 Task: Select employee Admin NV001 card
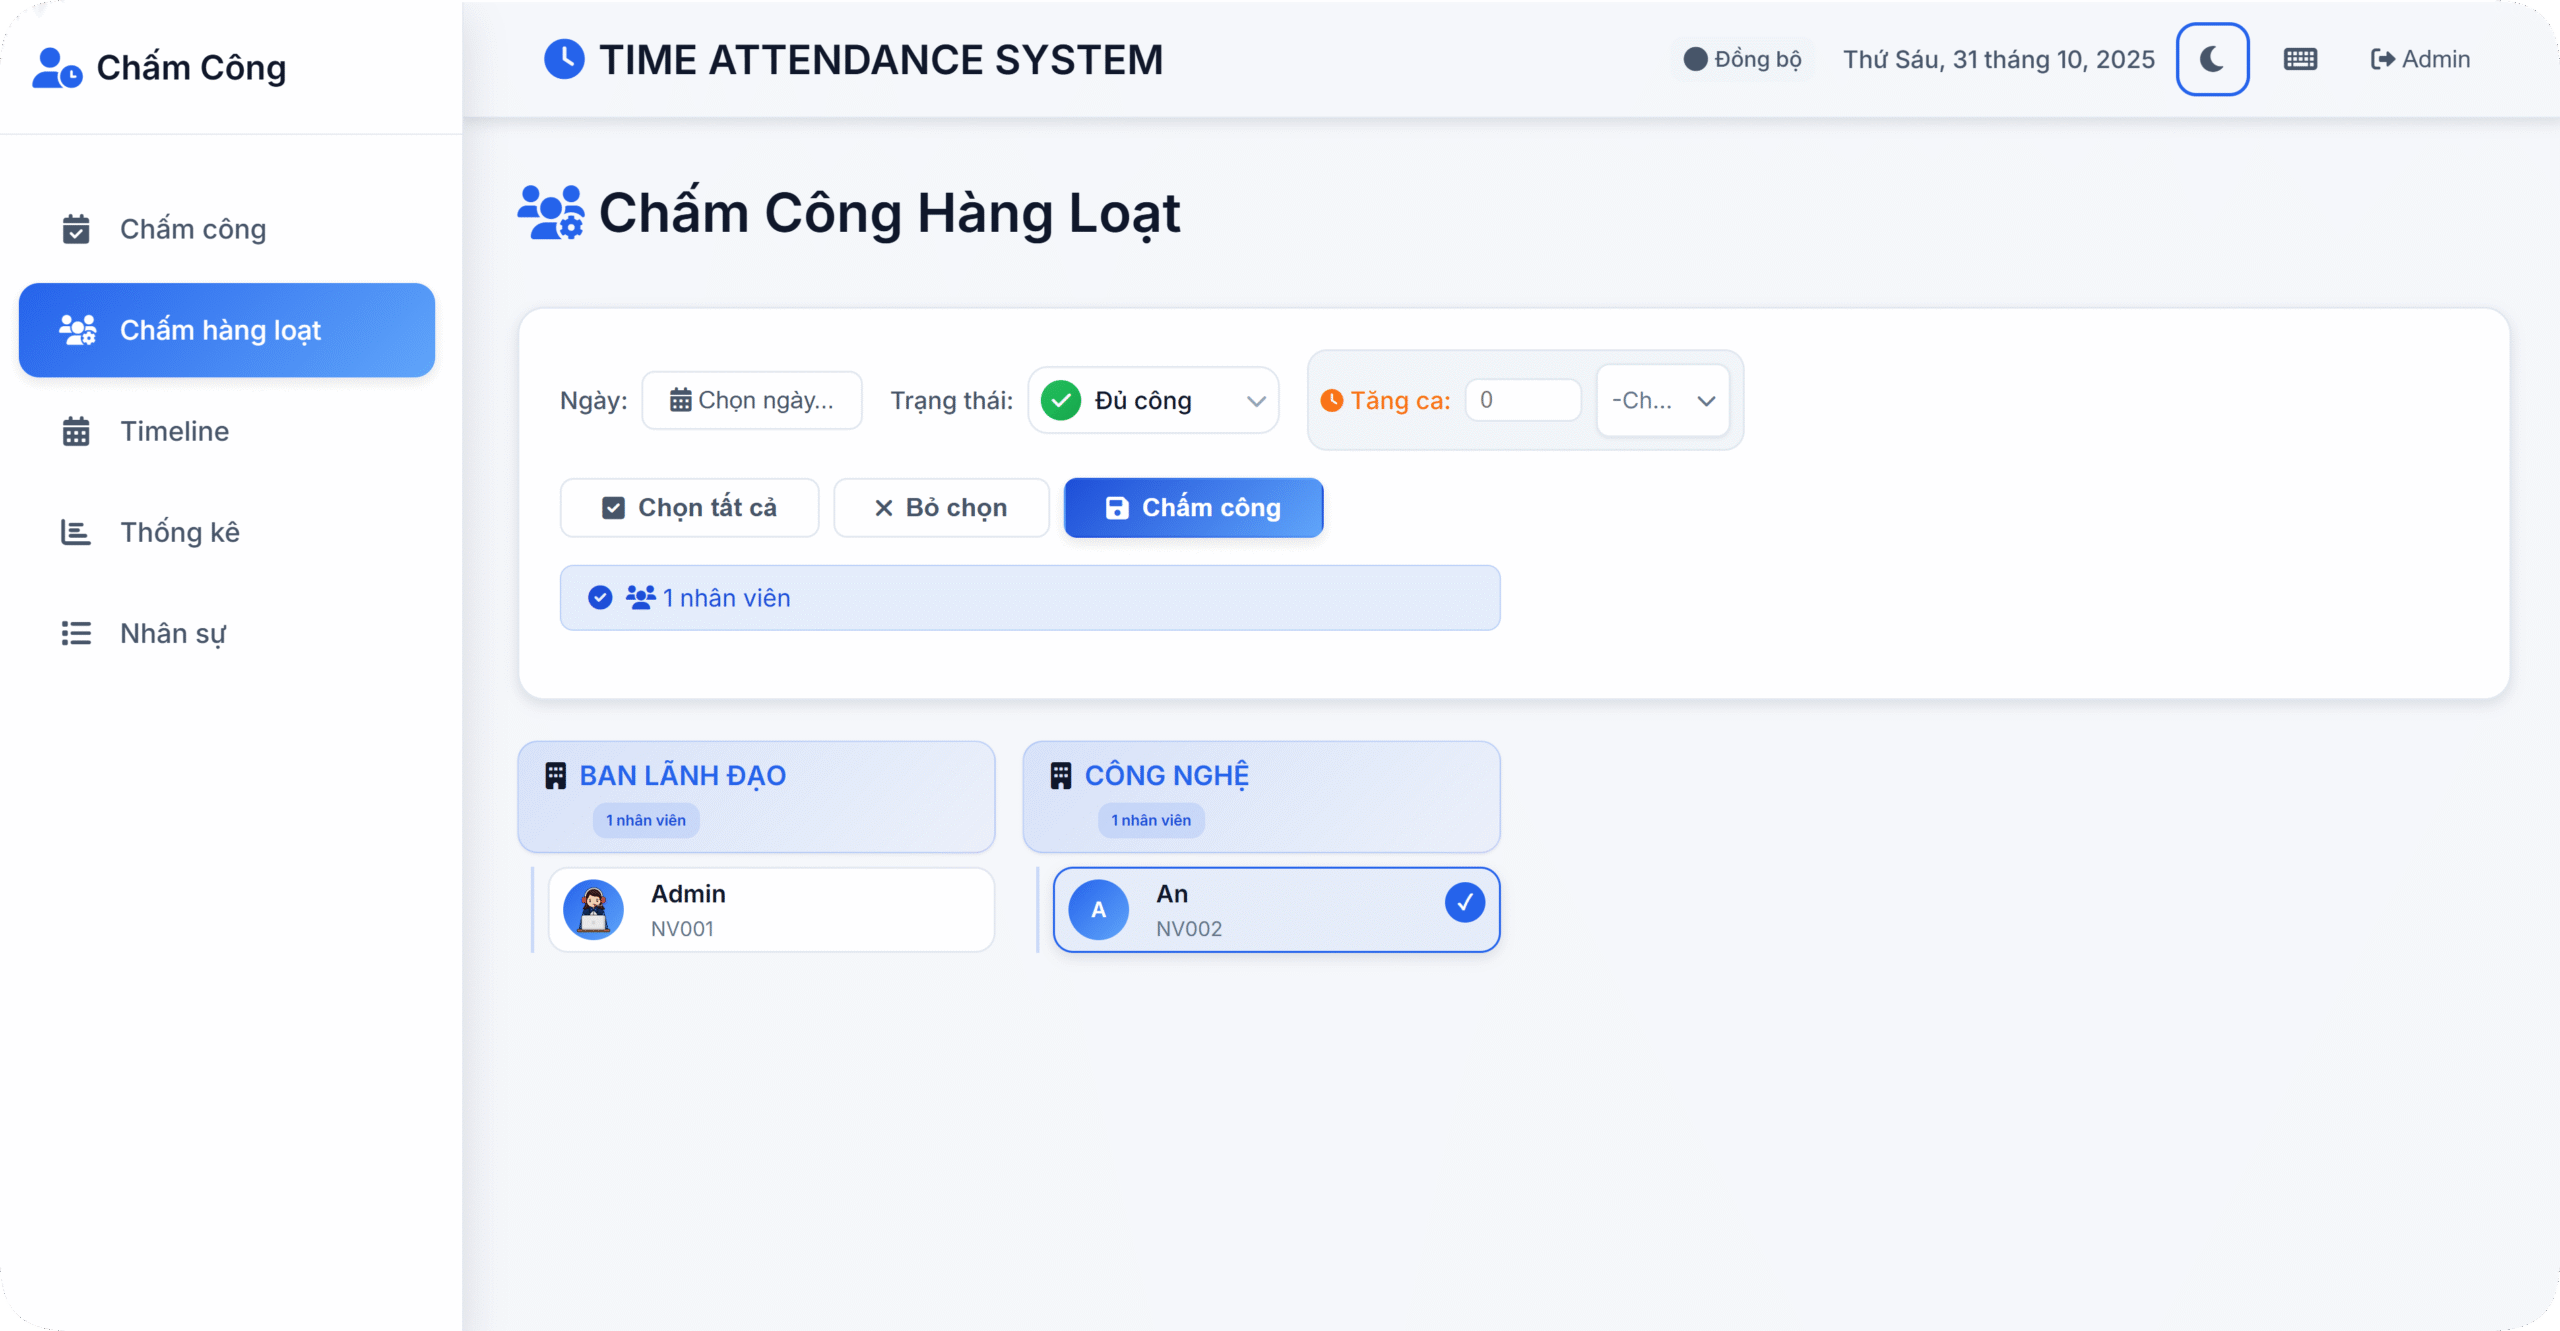point(771,910)
